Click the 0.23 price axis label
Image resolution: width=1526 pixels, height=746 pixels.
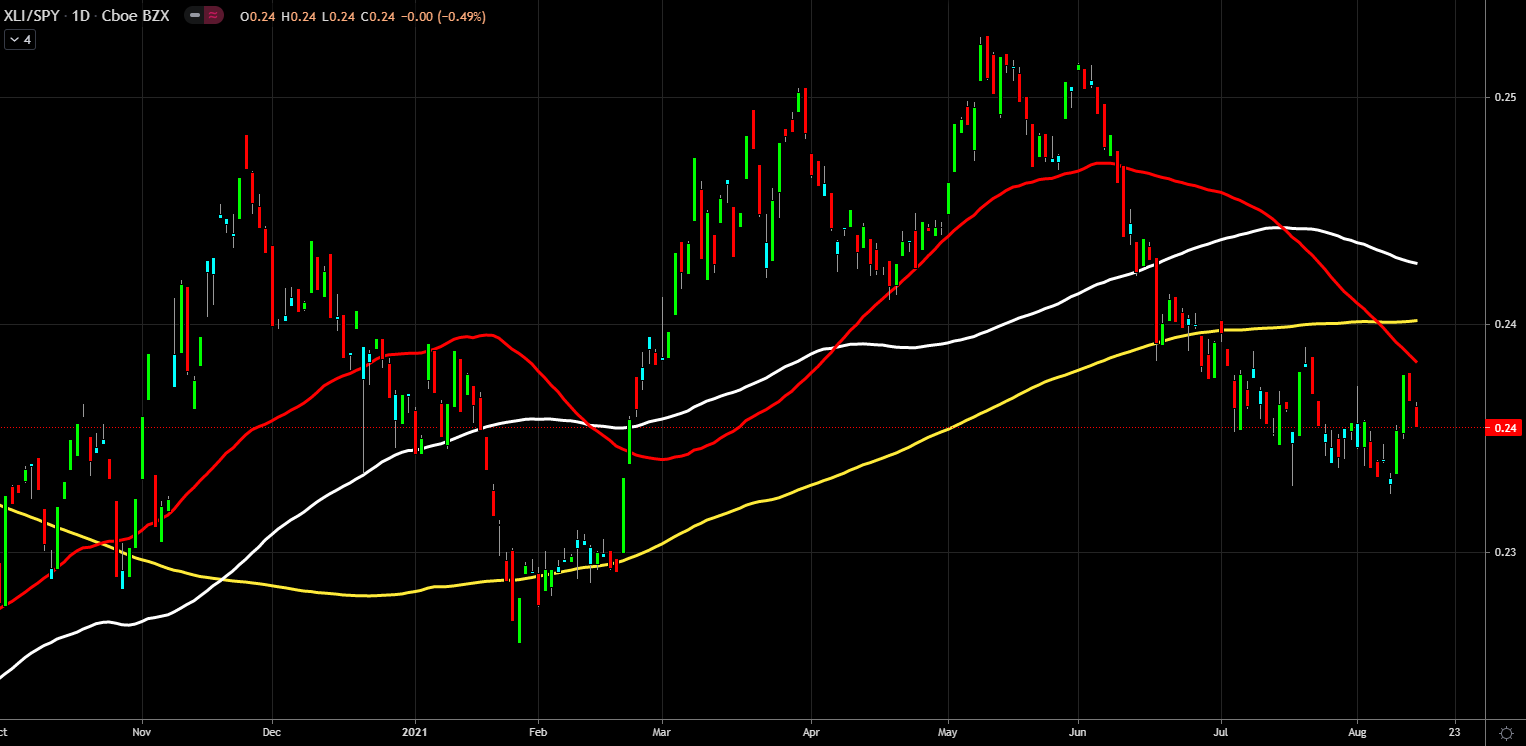tap(1506, 552)
